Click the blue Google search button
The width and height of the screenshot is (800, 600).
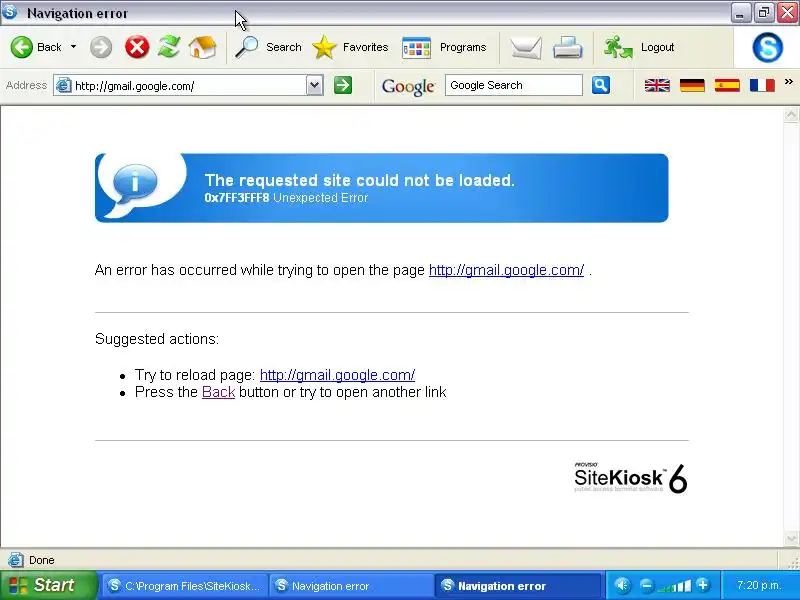click(601, 85)
